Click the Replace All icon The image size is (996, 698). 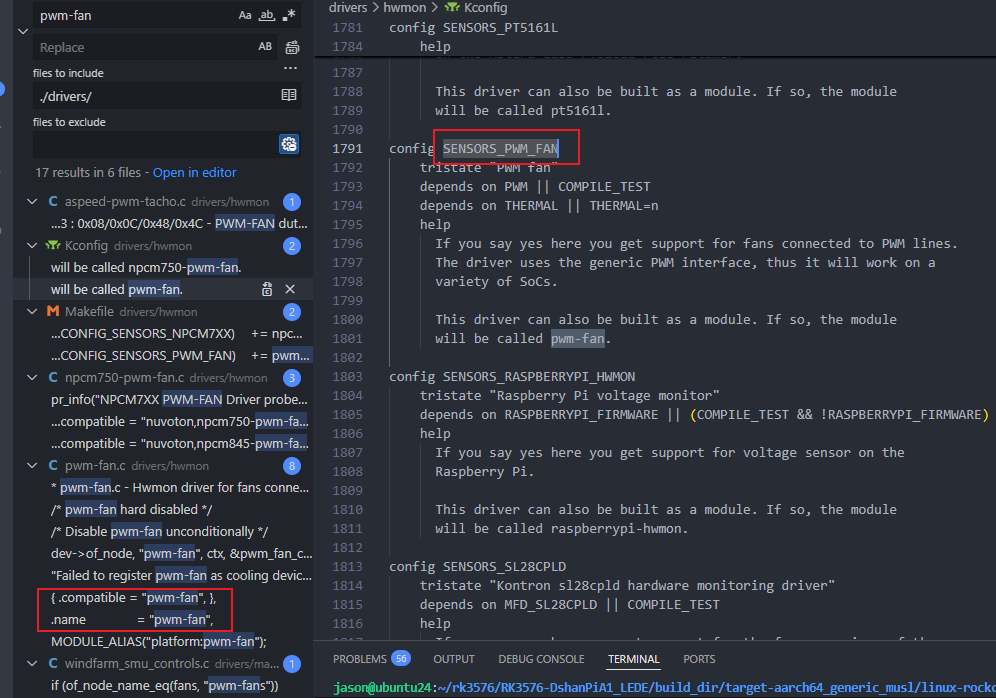[x=292, y=47]
